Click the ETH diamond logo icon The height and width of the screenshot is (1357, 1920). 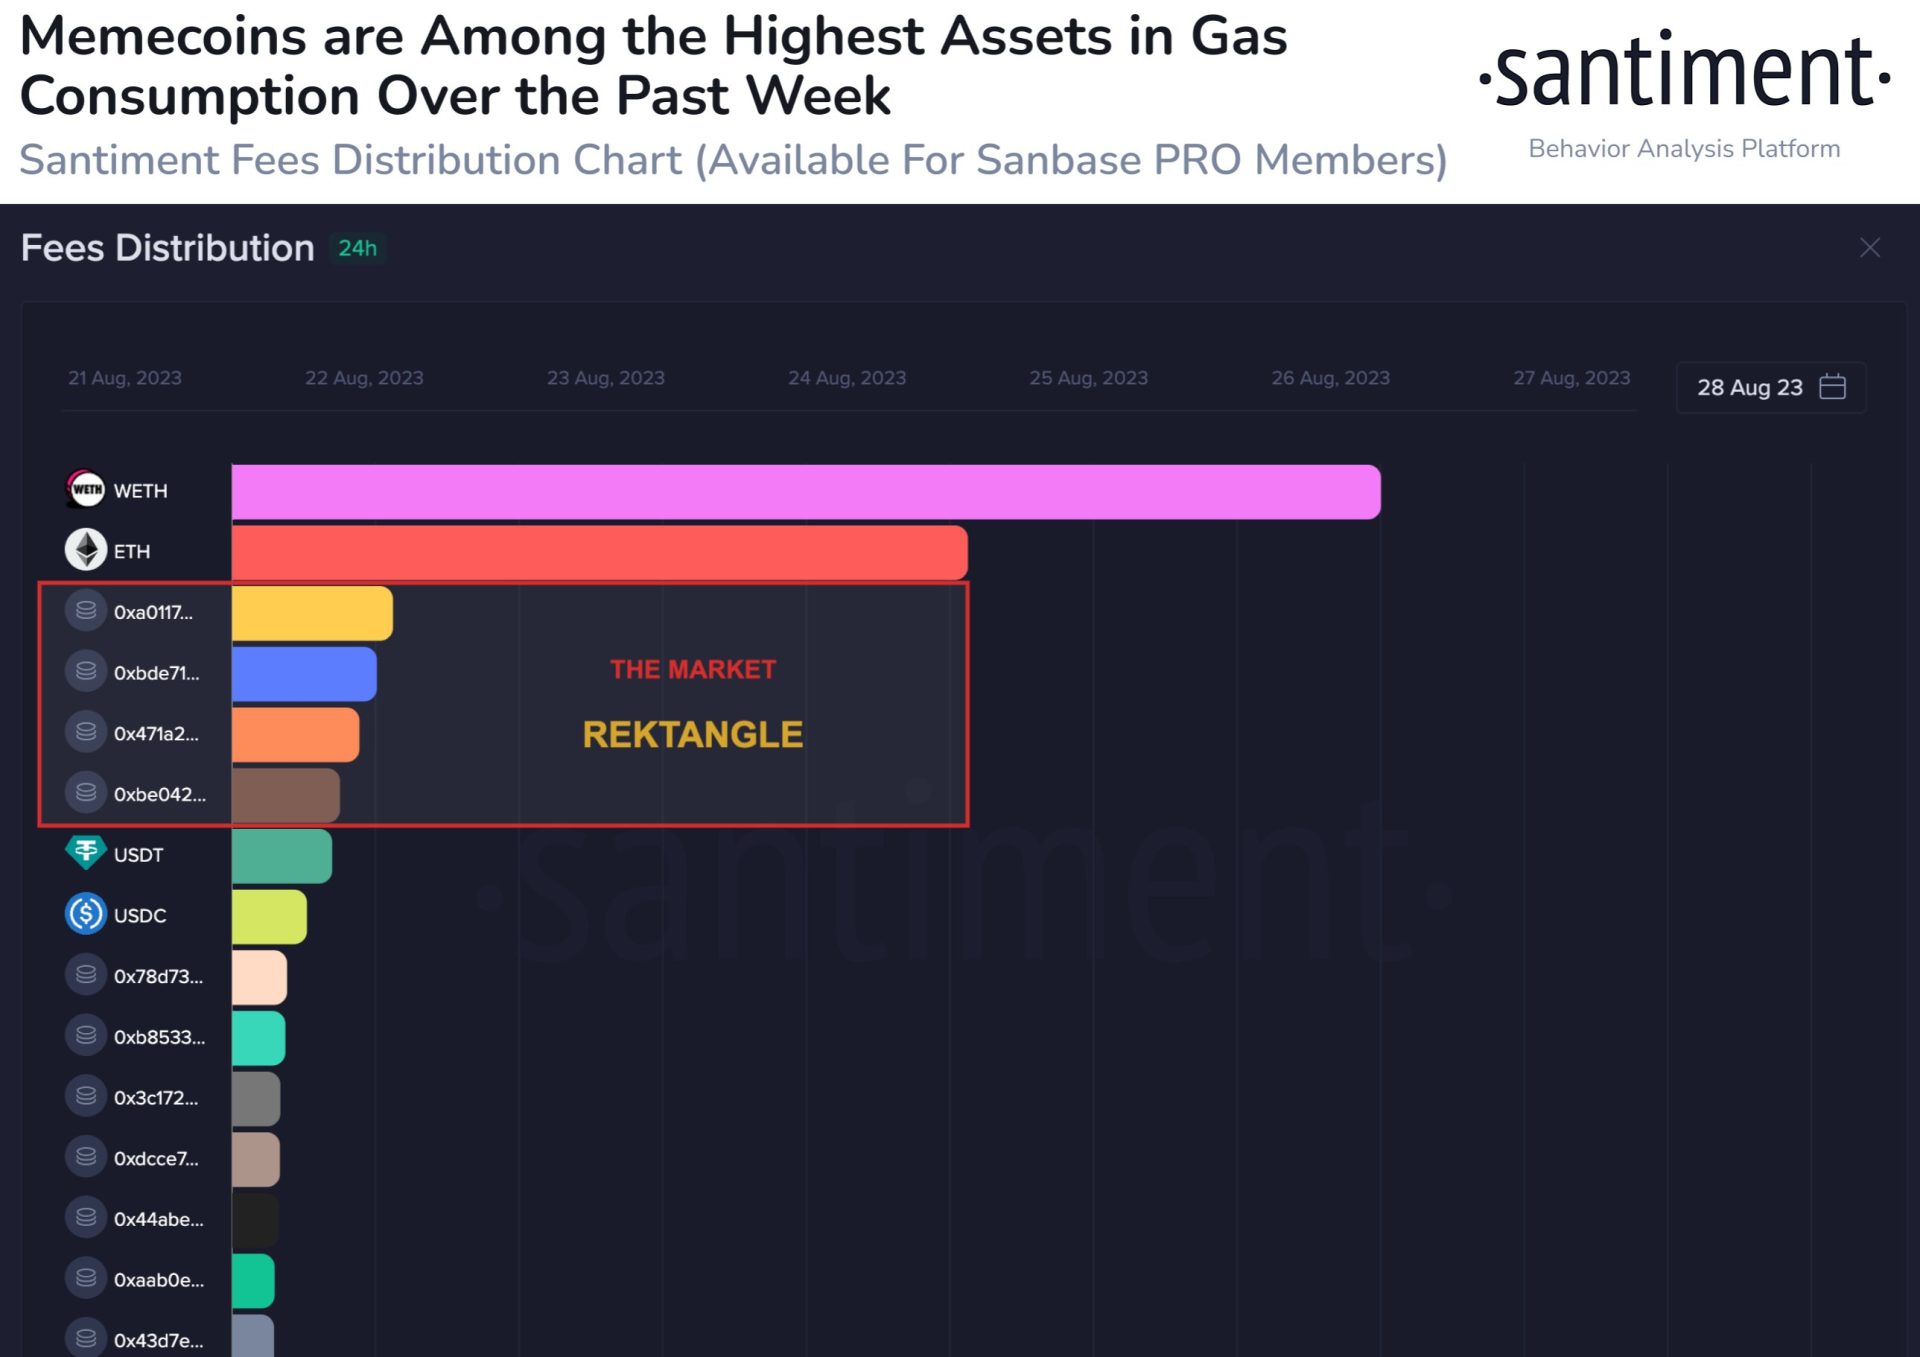(86, 550)
